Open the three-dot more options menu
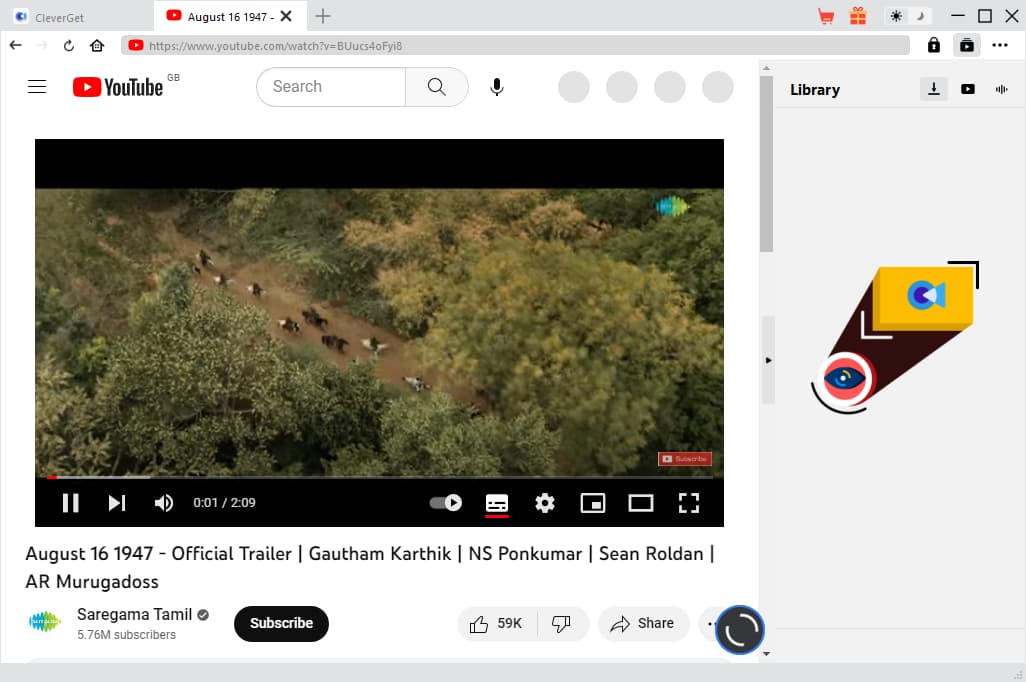This screenshot has width=1026, height=682. point(1000,45)
